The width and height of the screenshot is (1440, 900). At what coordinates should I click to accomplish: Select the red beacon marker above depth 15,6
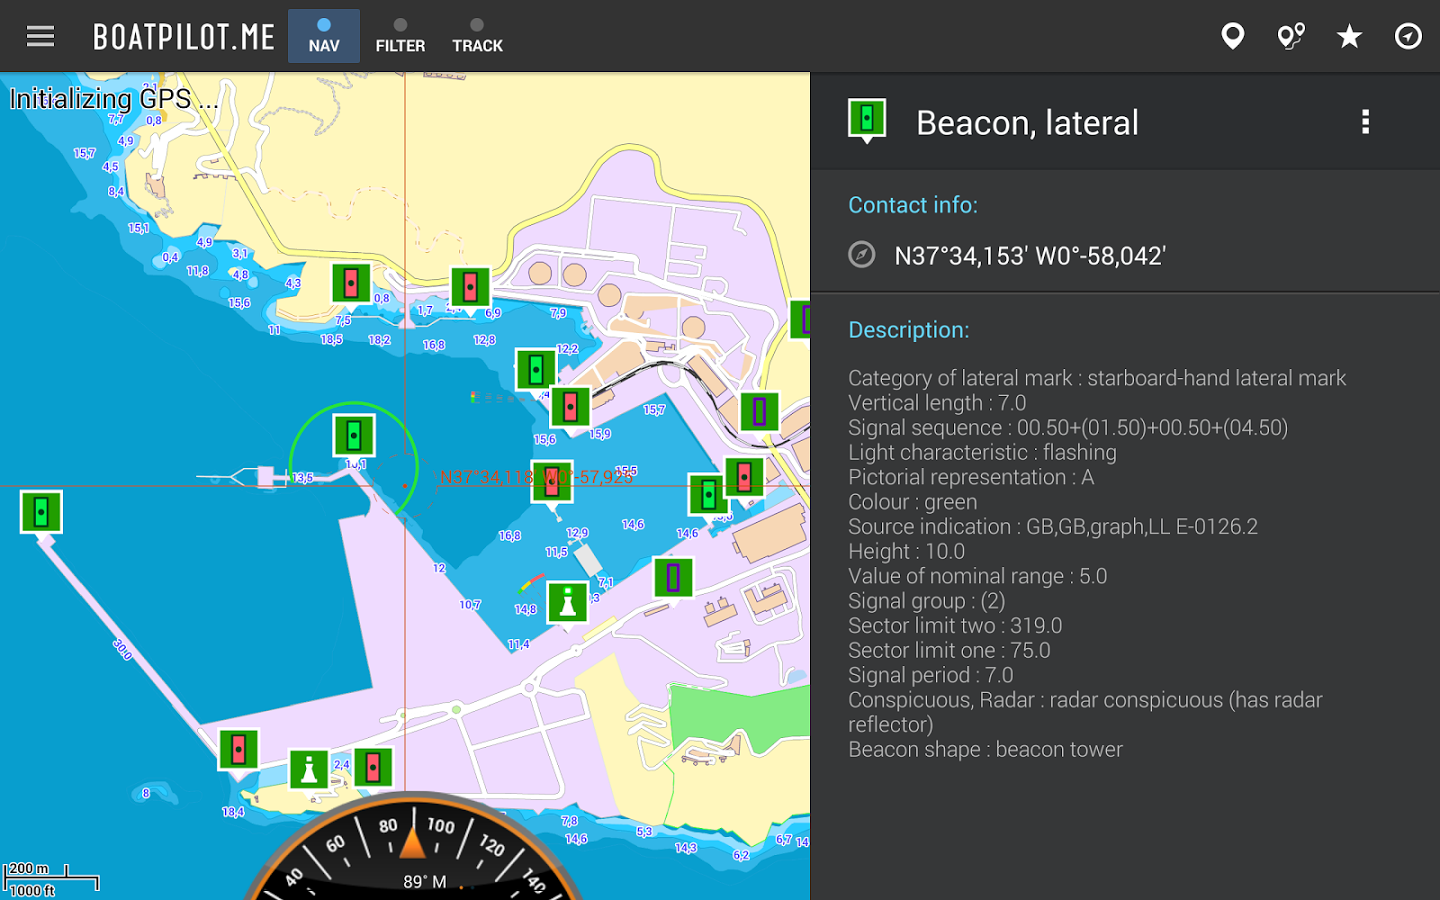coord(570,409)
